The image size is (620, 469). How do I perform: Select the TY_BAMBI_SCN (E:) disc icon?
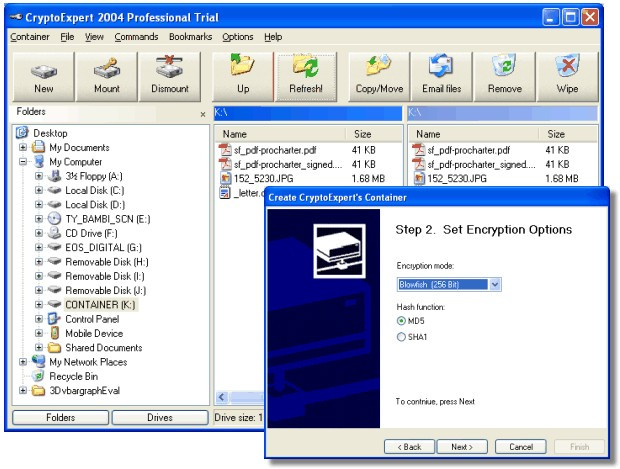pyautogui.click(x=54, y=219)
